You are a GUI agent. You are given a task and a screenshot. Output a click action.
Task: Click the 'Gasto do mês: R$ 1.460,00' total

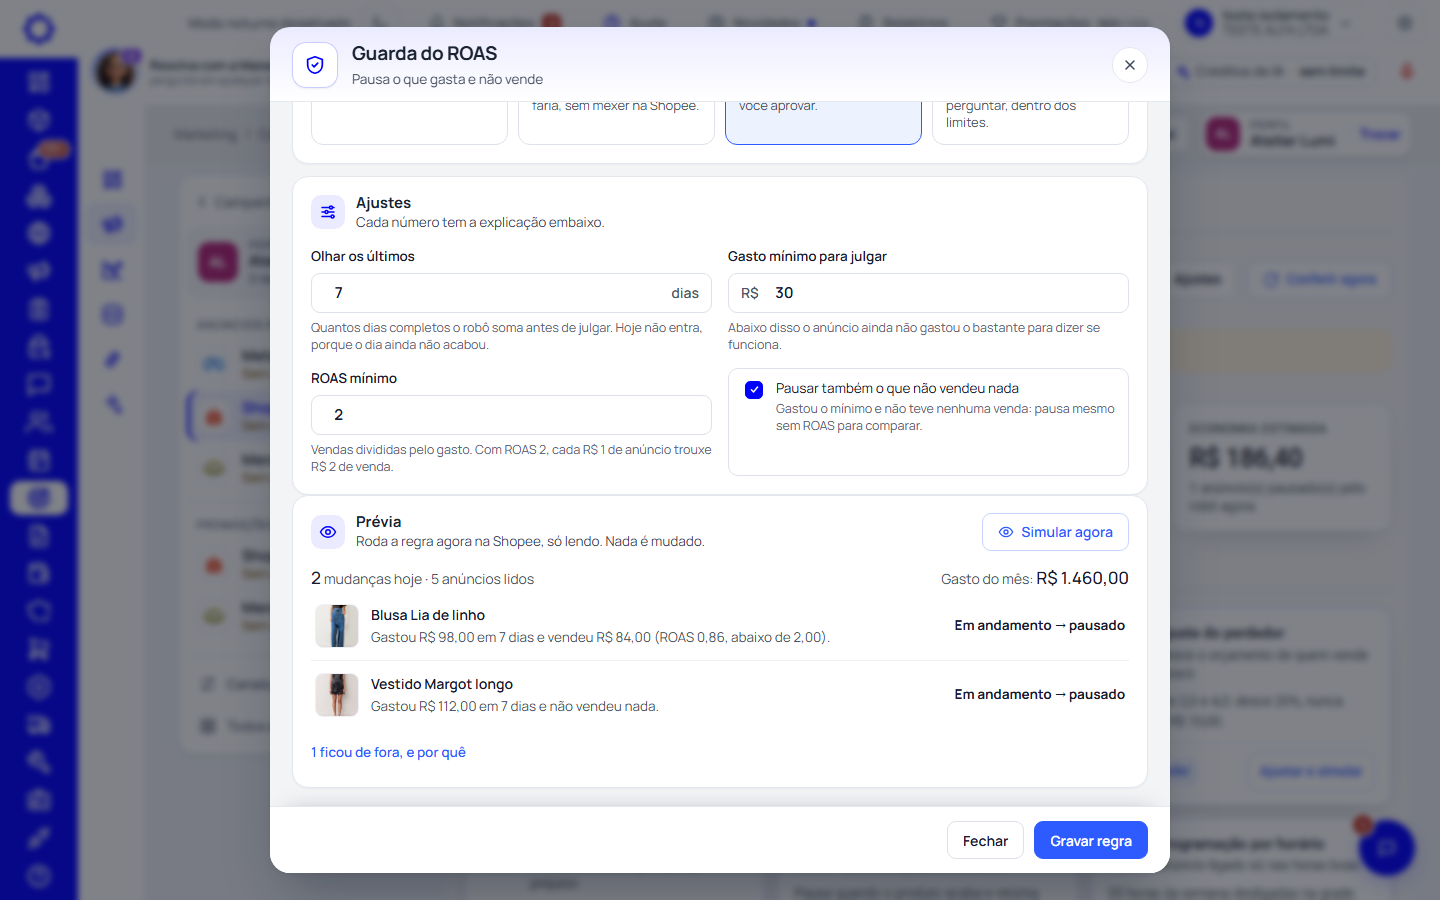point(1035,578)
